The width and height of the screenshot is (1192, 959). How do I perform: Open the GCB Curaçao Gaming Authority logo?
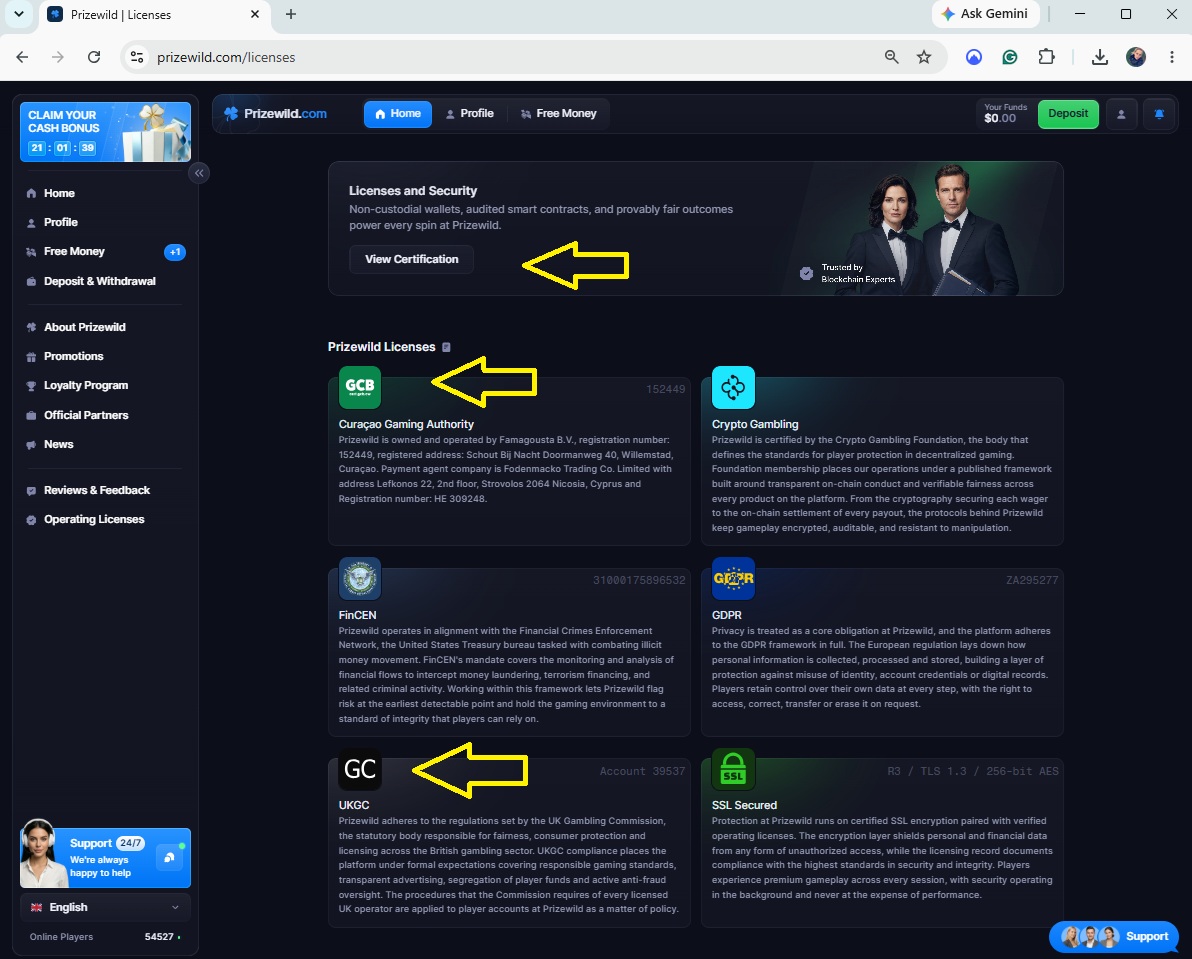(360, 387)
